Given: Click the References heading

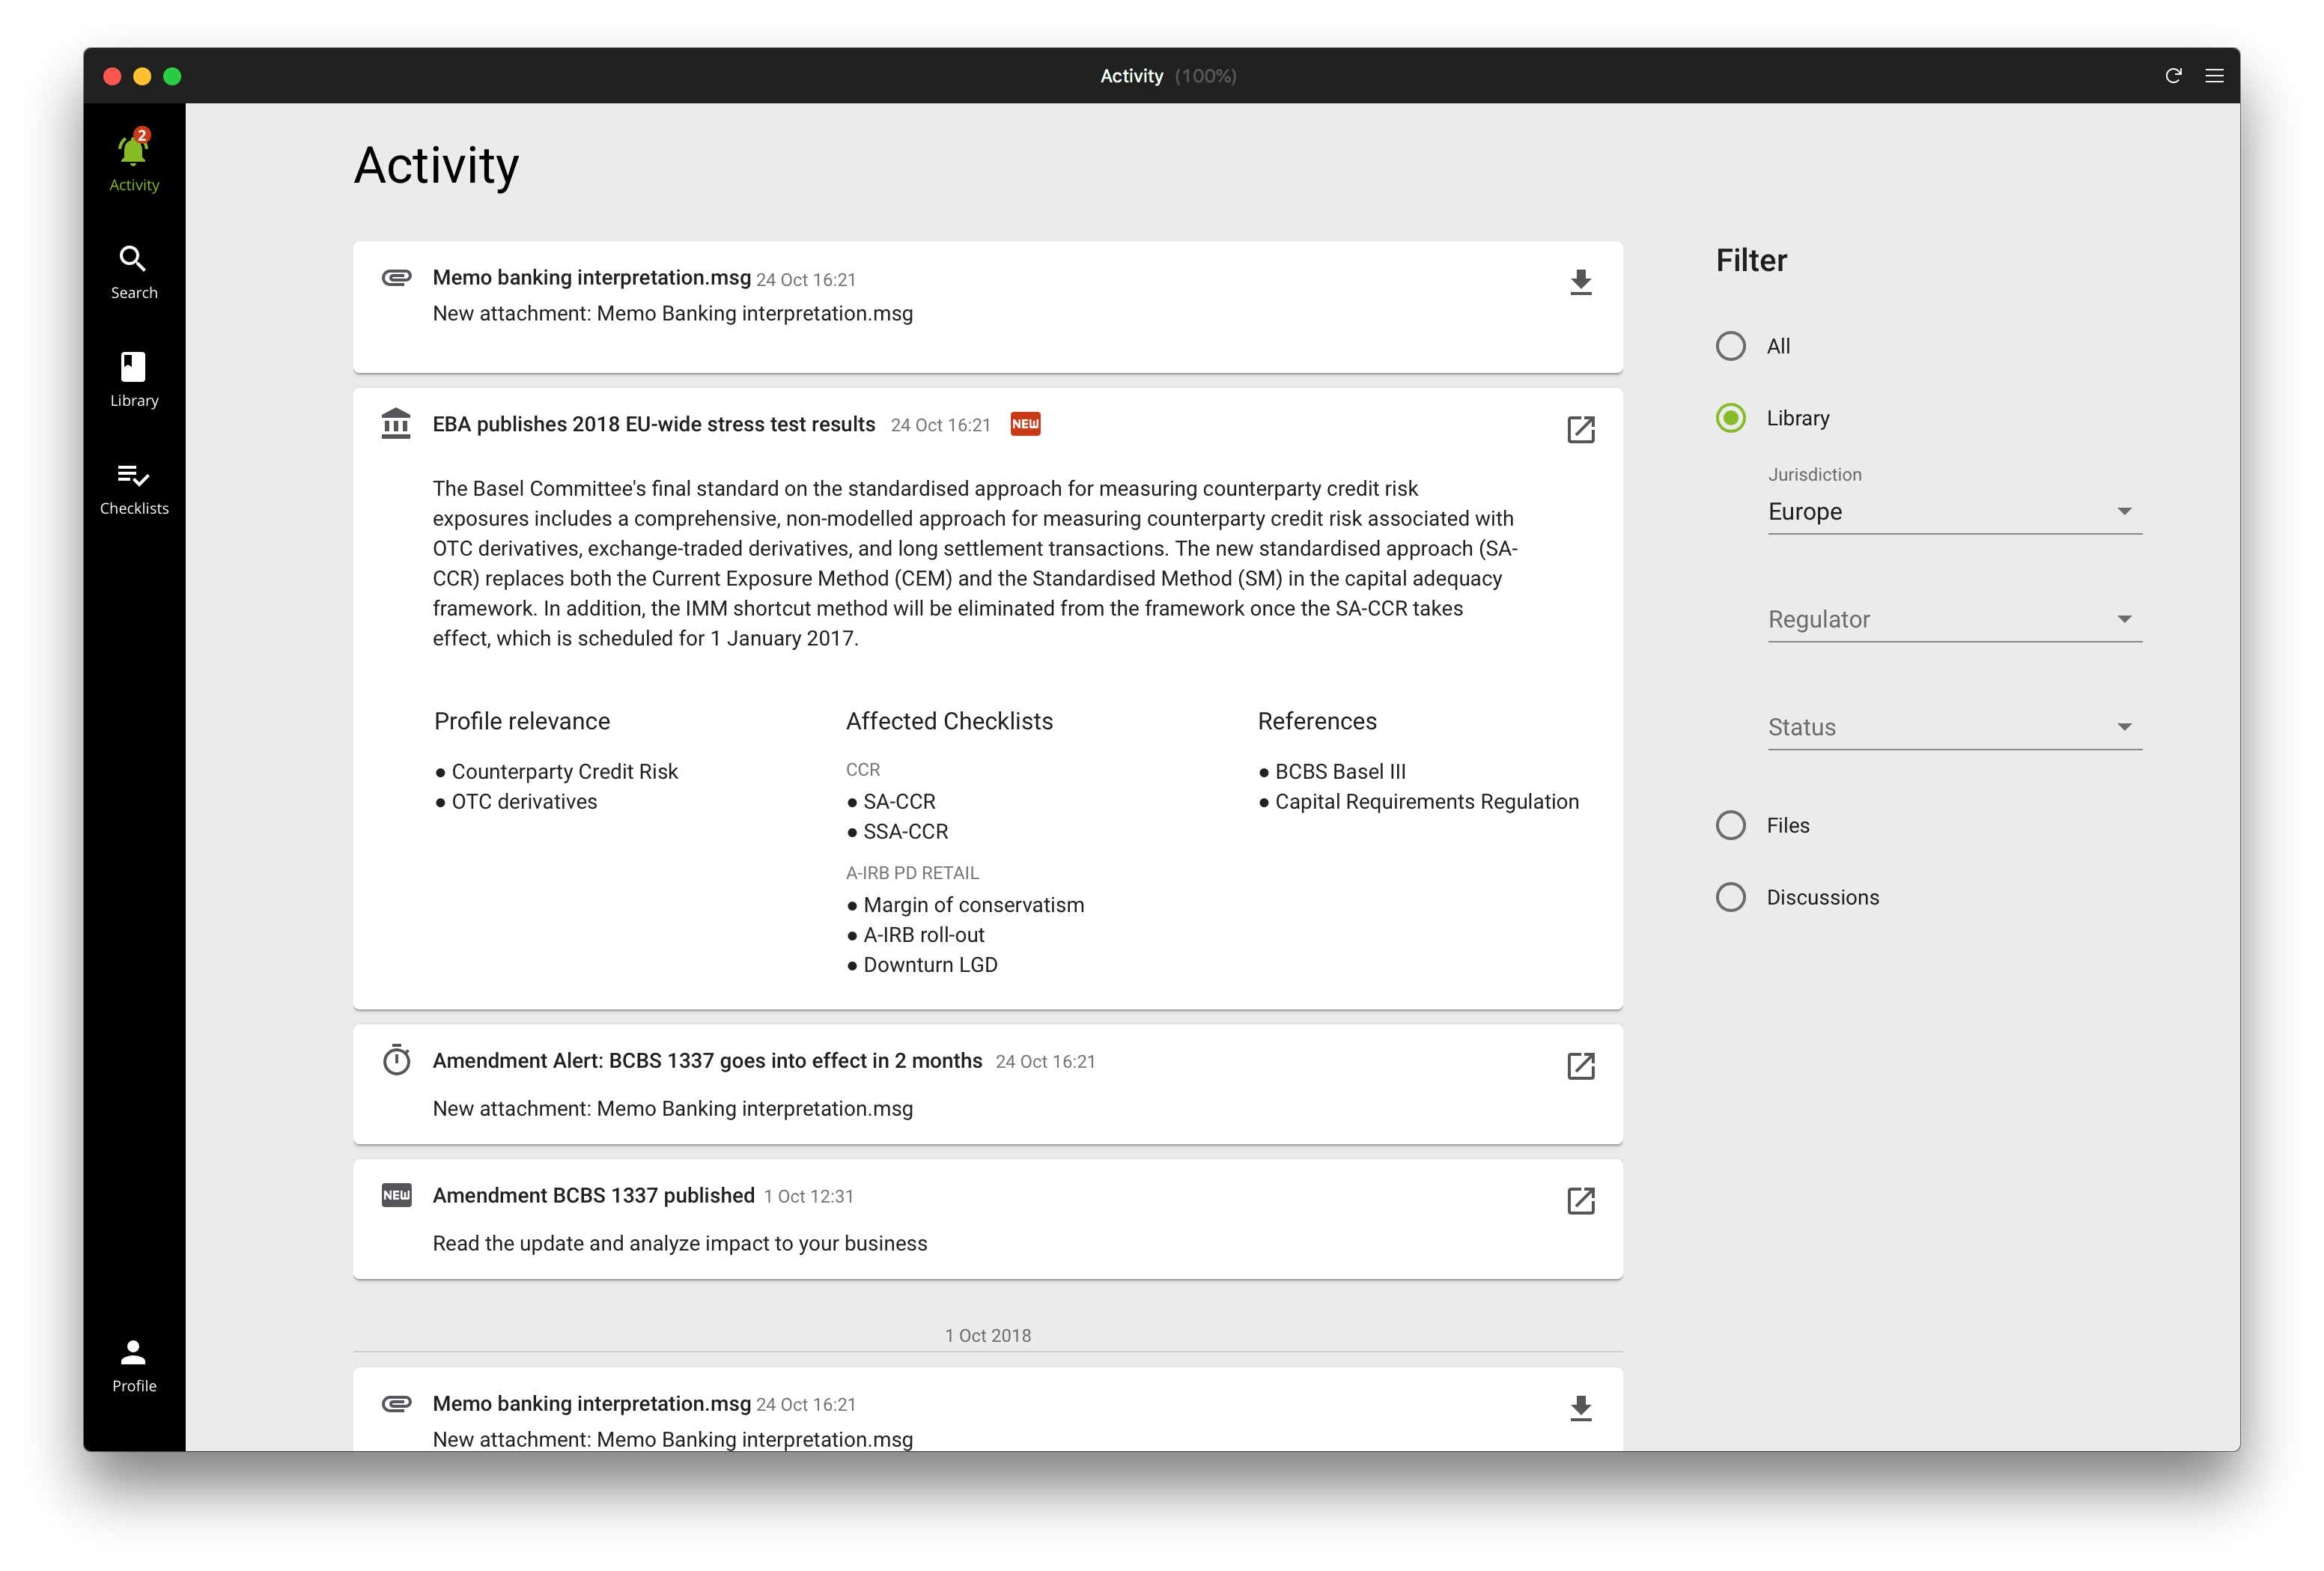Looking at the screenshot, I should point(1317,722).
